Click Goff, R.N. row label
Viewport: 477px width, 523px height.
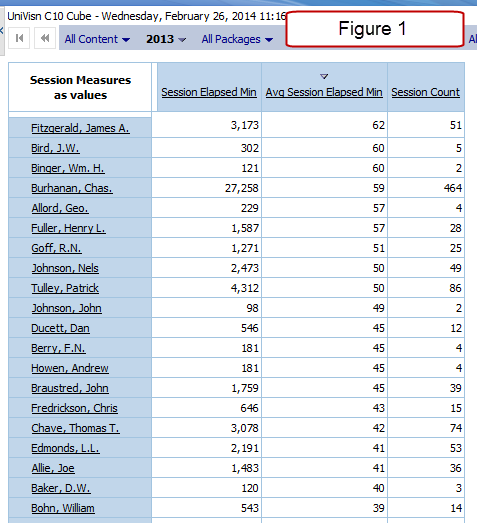56,248
